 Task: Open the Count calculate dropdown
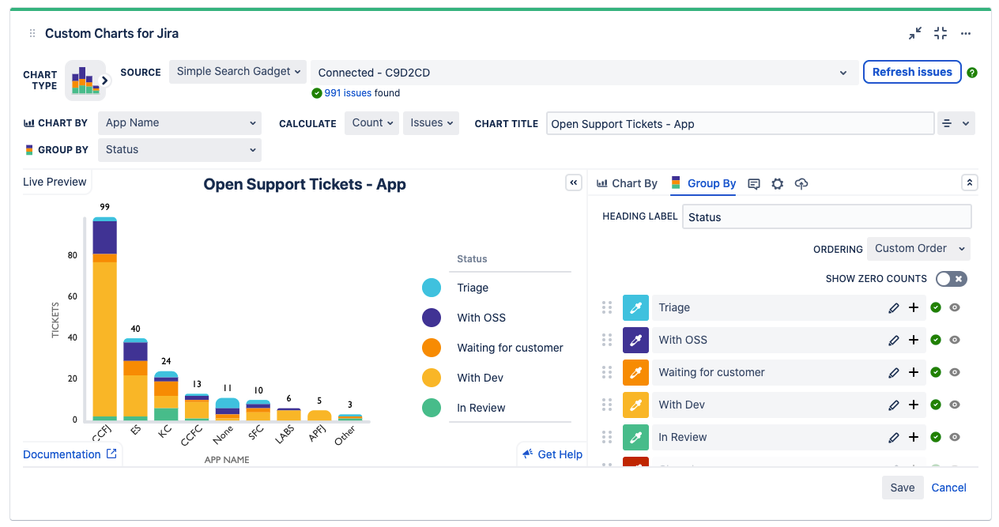pyautogui.click(x=372, y=123)
